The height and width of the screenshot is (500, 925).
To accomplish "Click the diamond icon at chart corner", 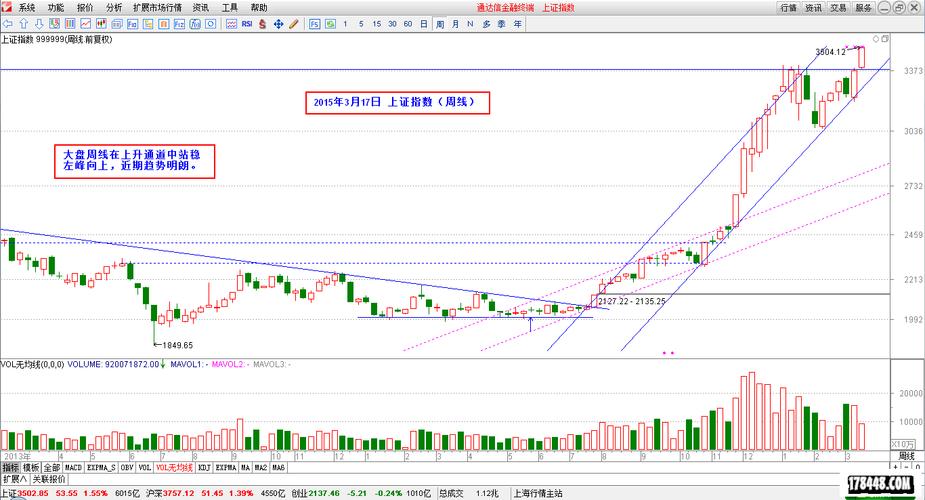I will click(x=876, y=39).
